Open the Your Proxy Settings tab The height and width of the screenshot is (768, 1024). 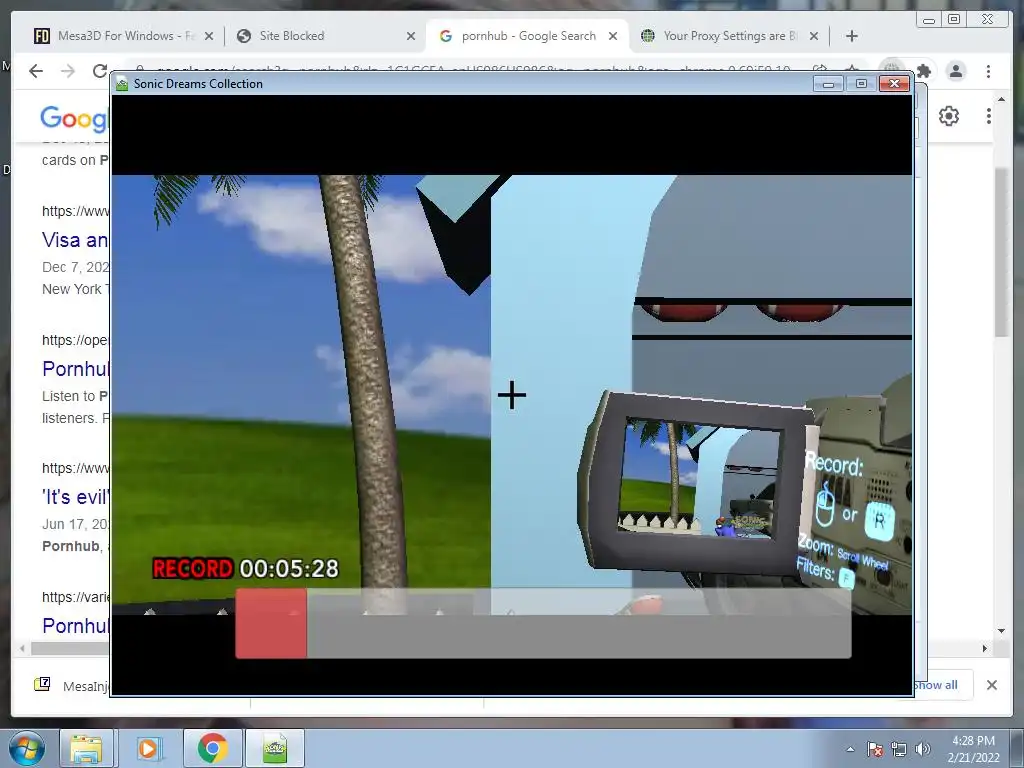pos(730,36)
